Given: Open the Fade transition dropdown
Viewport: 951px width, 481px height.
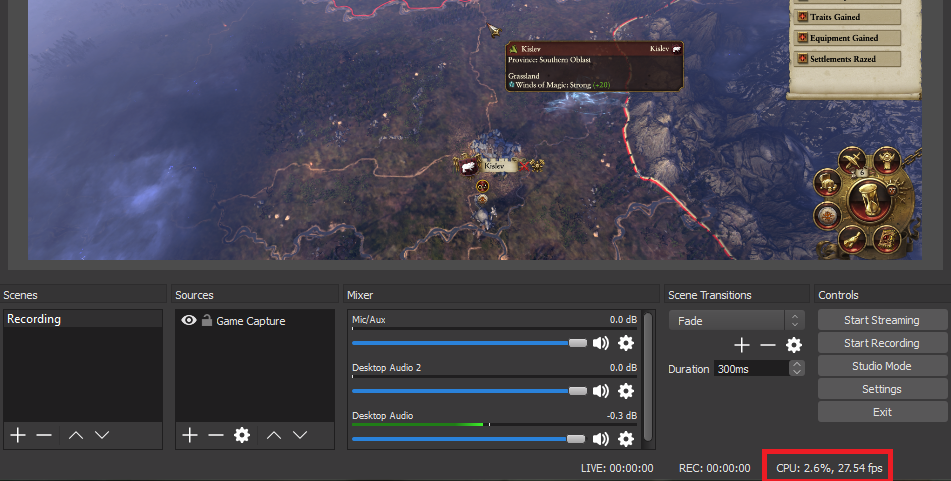Looking at the screenshot, I should (x=736, y=320).
